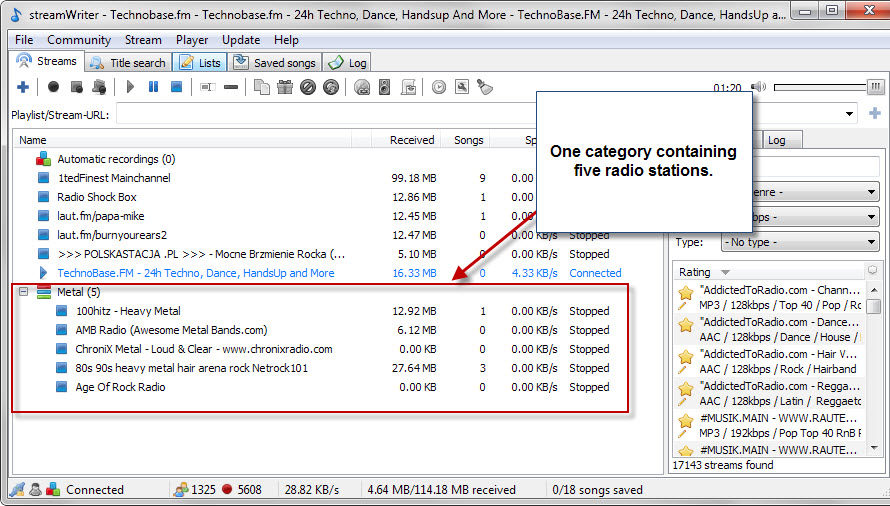890x506 pixels.
Task: Select the 1tedFinest Mainchannel stream
Action: pos(114,178)
